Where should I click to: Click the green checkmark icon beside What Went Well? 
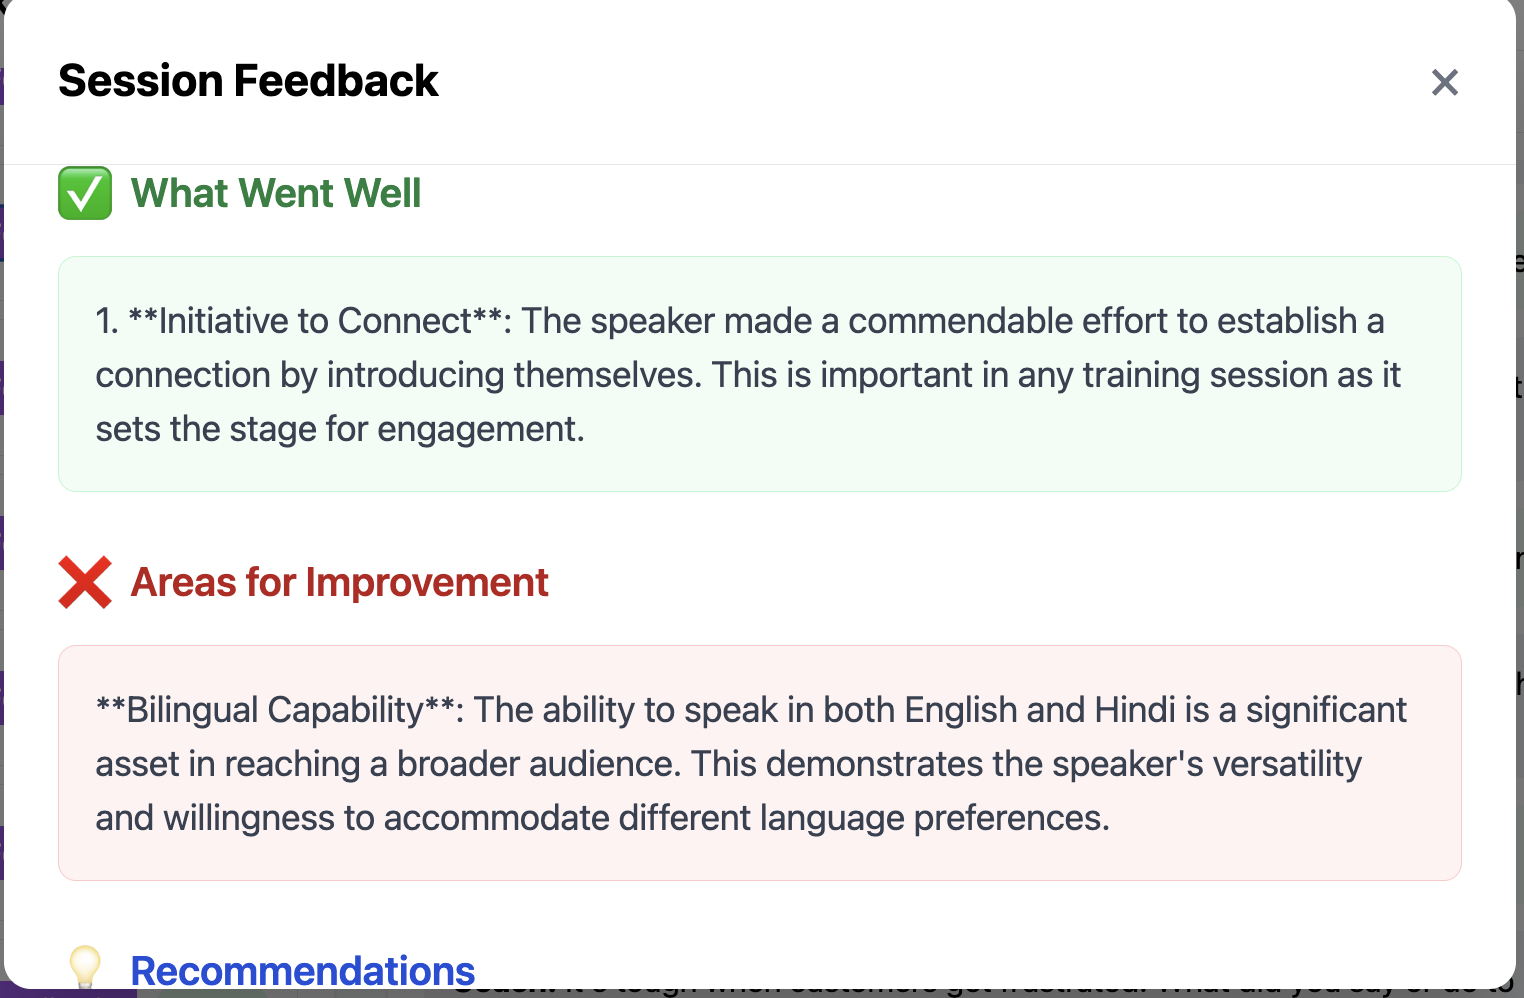click(85, 193)
